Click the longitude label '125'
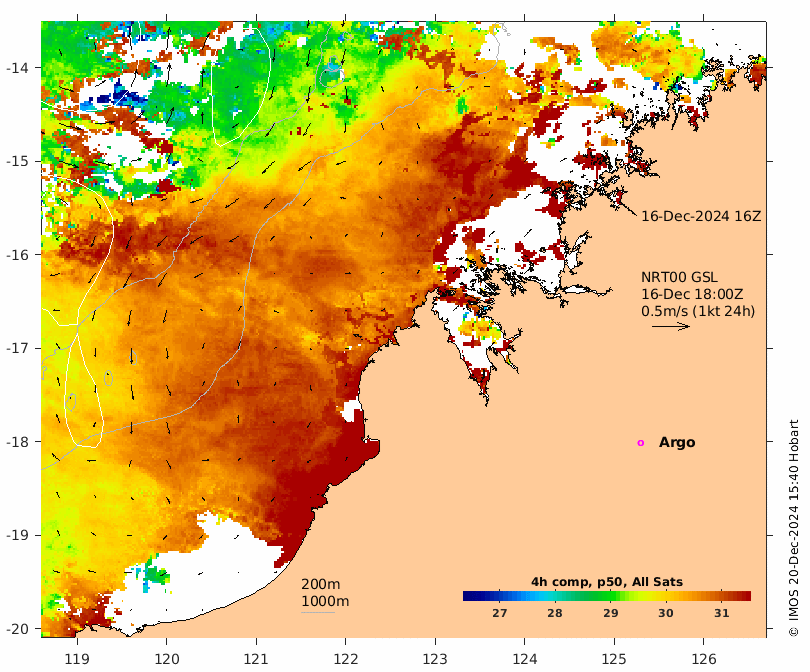 coord(614,659)
